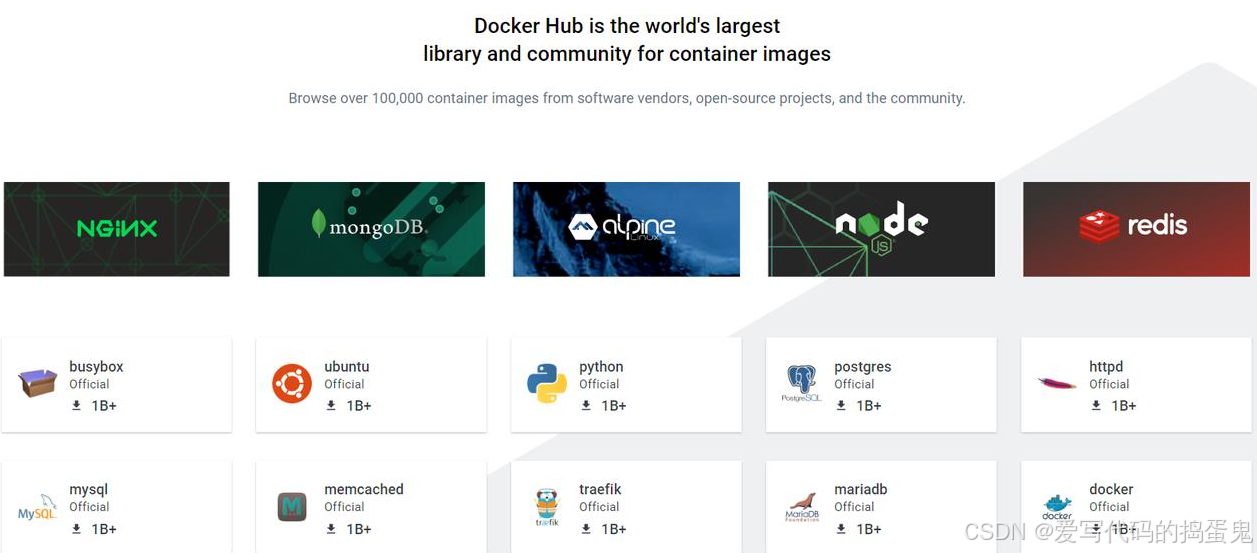Click the download icon in the ubuntu card
This screenshot has width=1257, height=553.
(331, 405)
